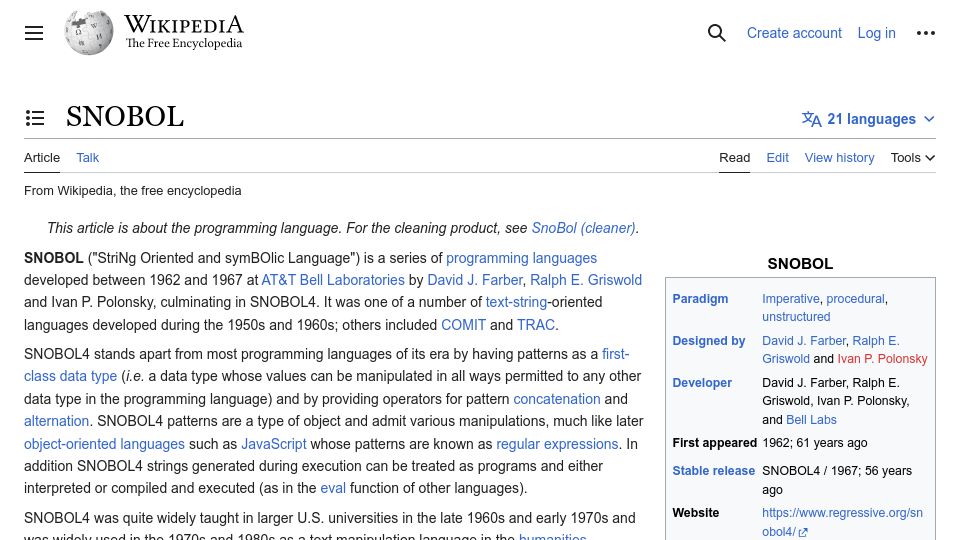Click the Designed by infobox label
The height and width of the screenshot is (540, 960).
tap(708, 340)
